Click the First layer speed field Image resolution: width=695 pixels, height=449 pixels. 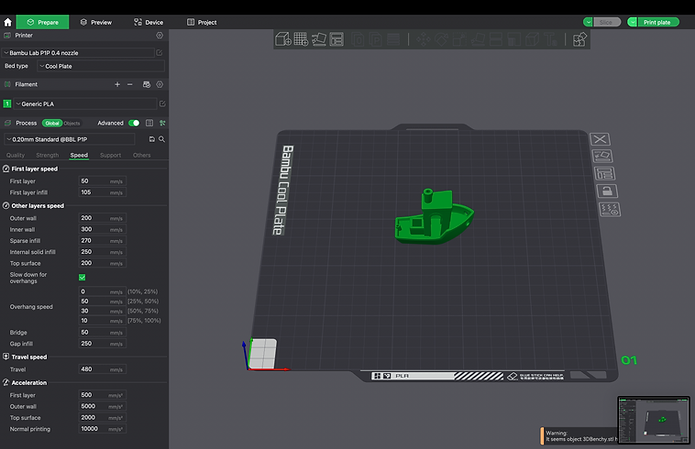(102, 181)
